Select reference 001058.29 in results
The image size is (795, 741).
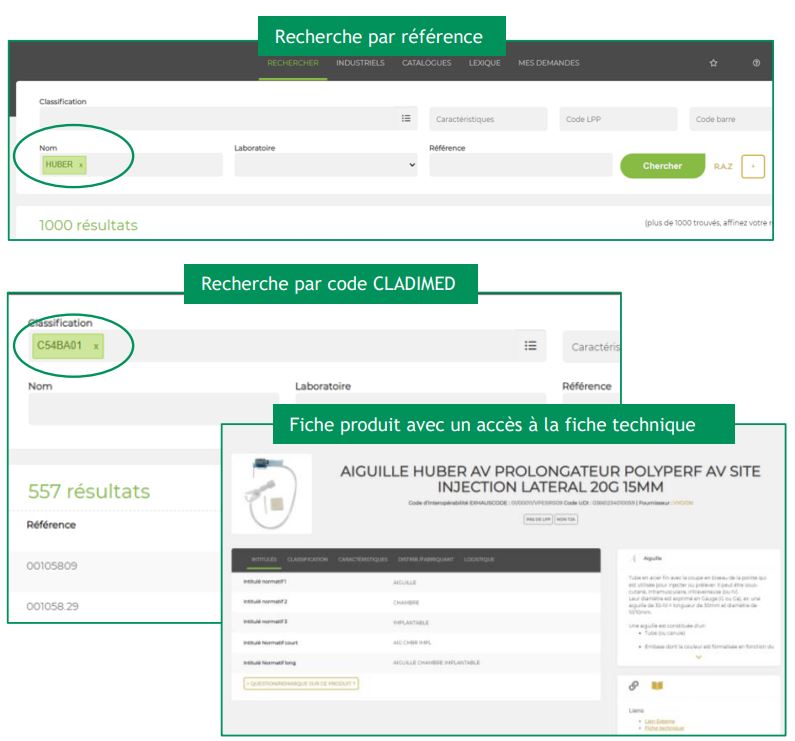(52, 606)
